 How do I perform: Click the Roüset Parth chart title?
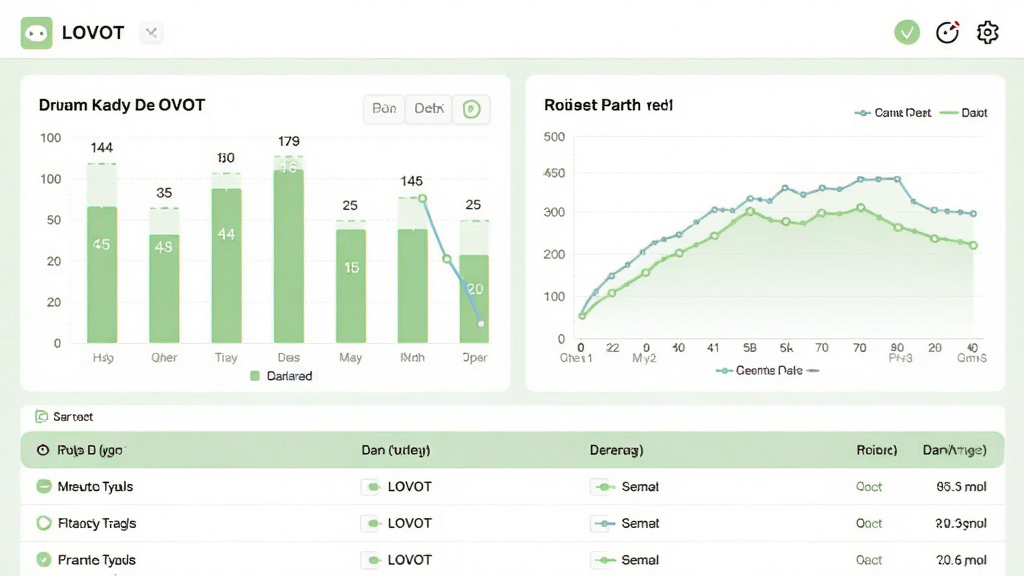[x=608, y=105]
